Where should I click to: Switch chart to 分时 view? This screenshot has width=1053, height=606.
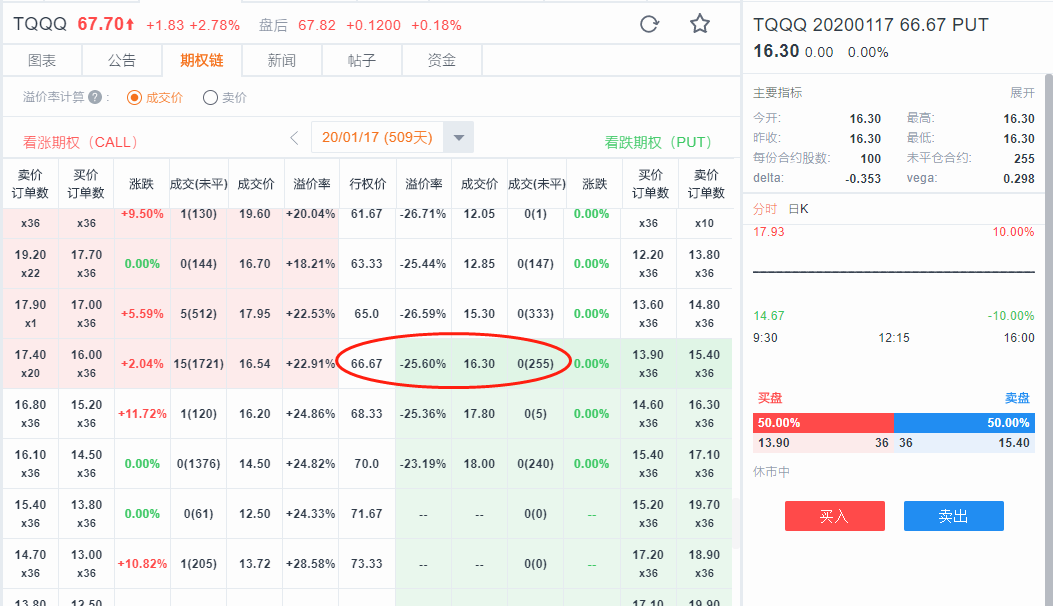click(x=765, y=209)
